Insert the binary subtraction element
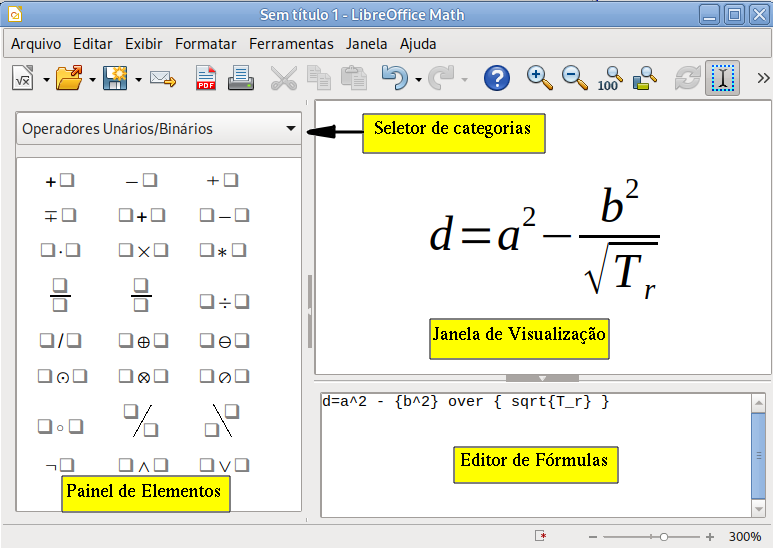The image size is (773, 550). point(224,216)
